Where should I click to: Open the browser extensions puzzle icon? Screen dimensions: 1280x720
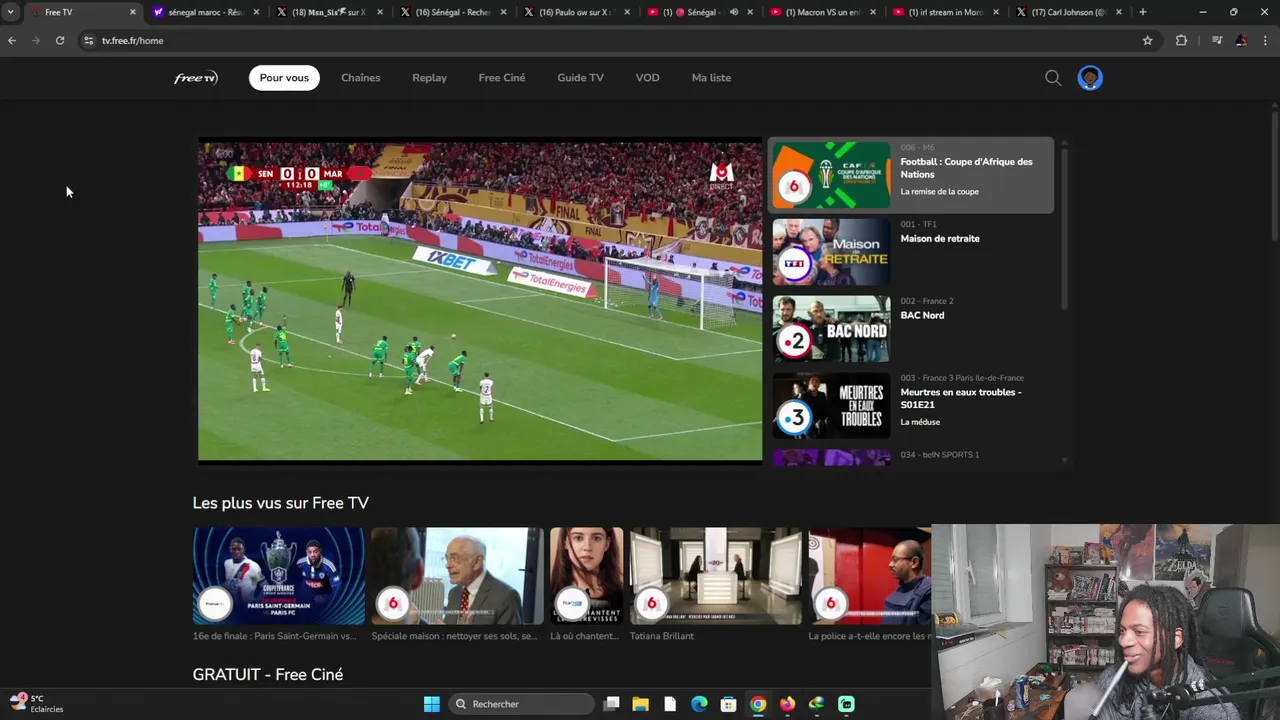1181,41
